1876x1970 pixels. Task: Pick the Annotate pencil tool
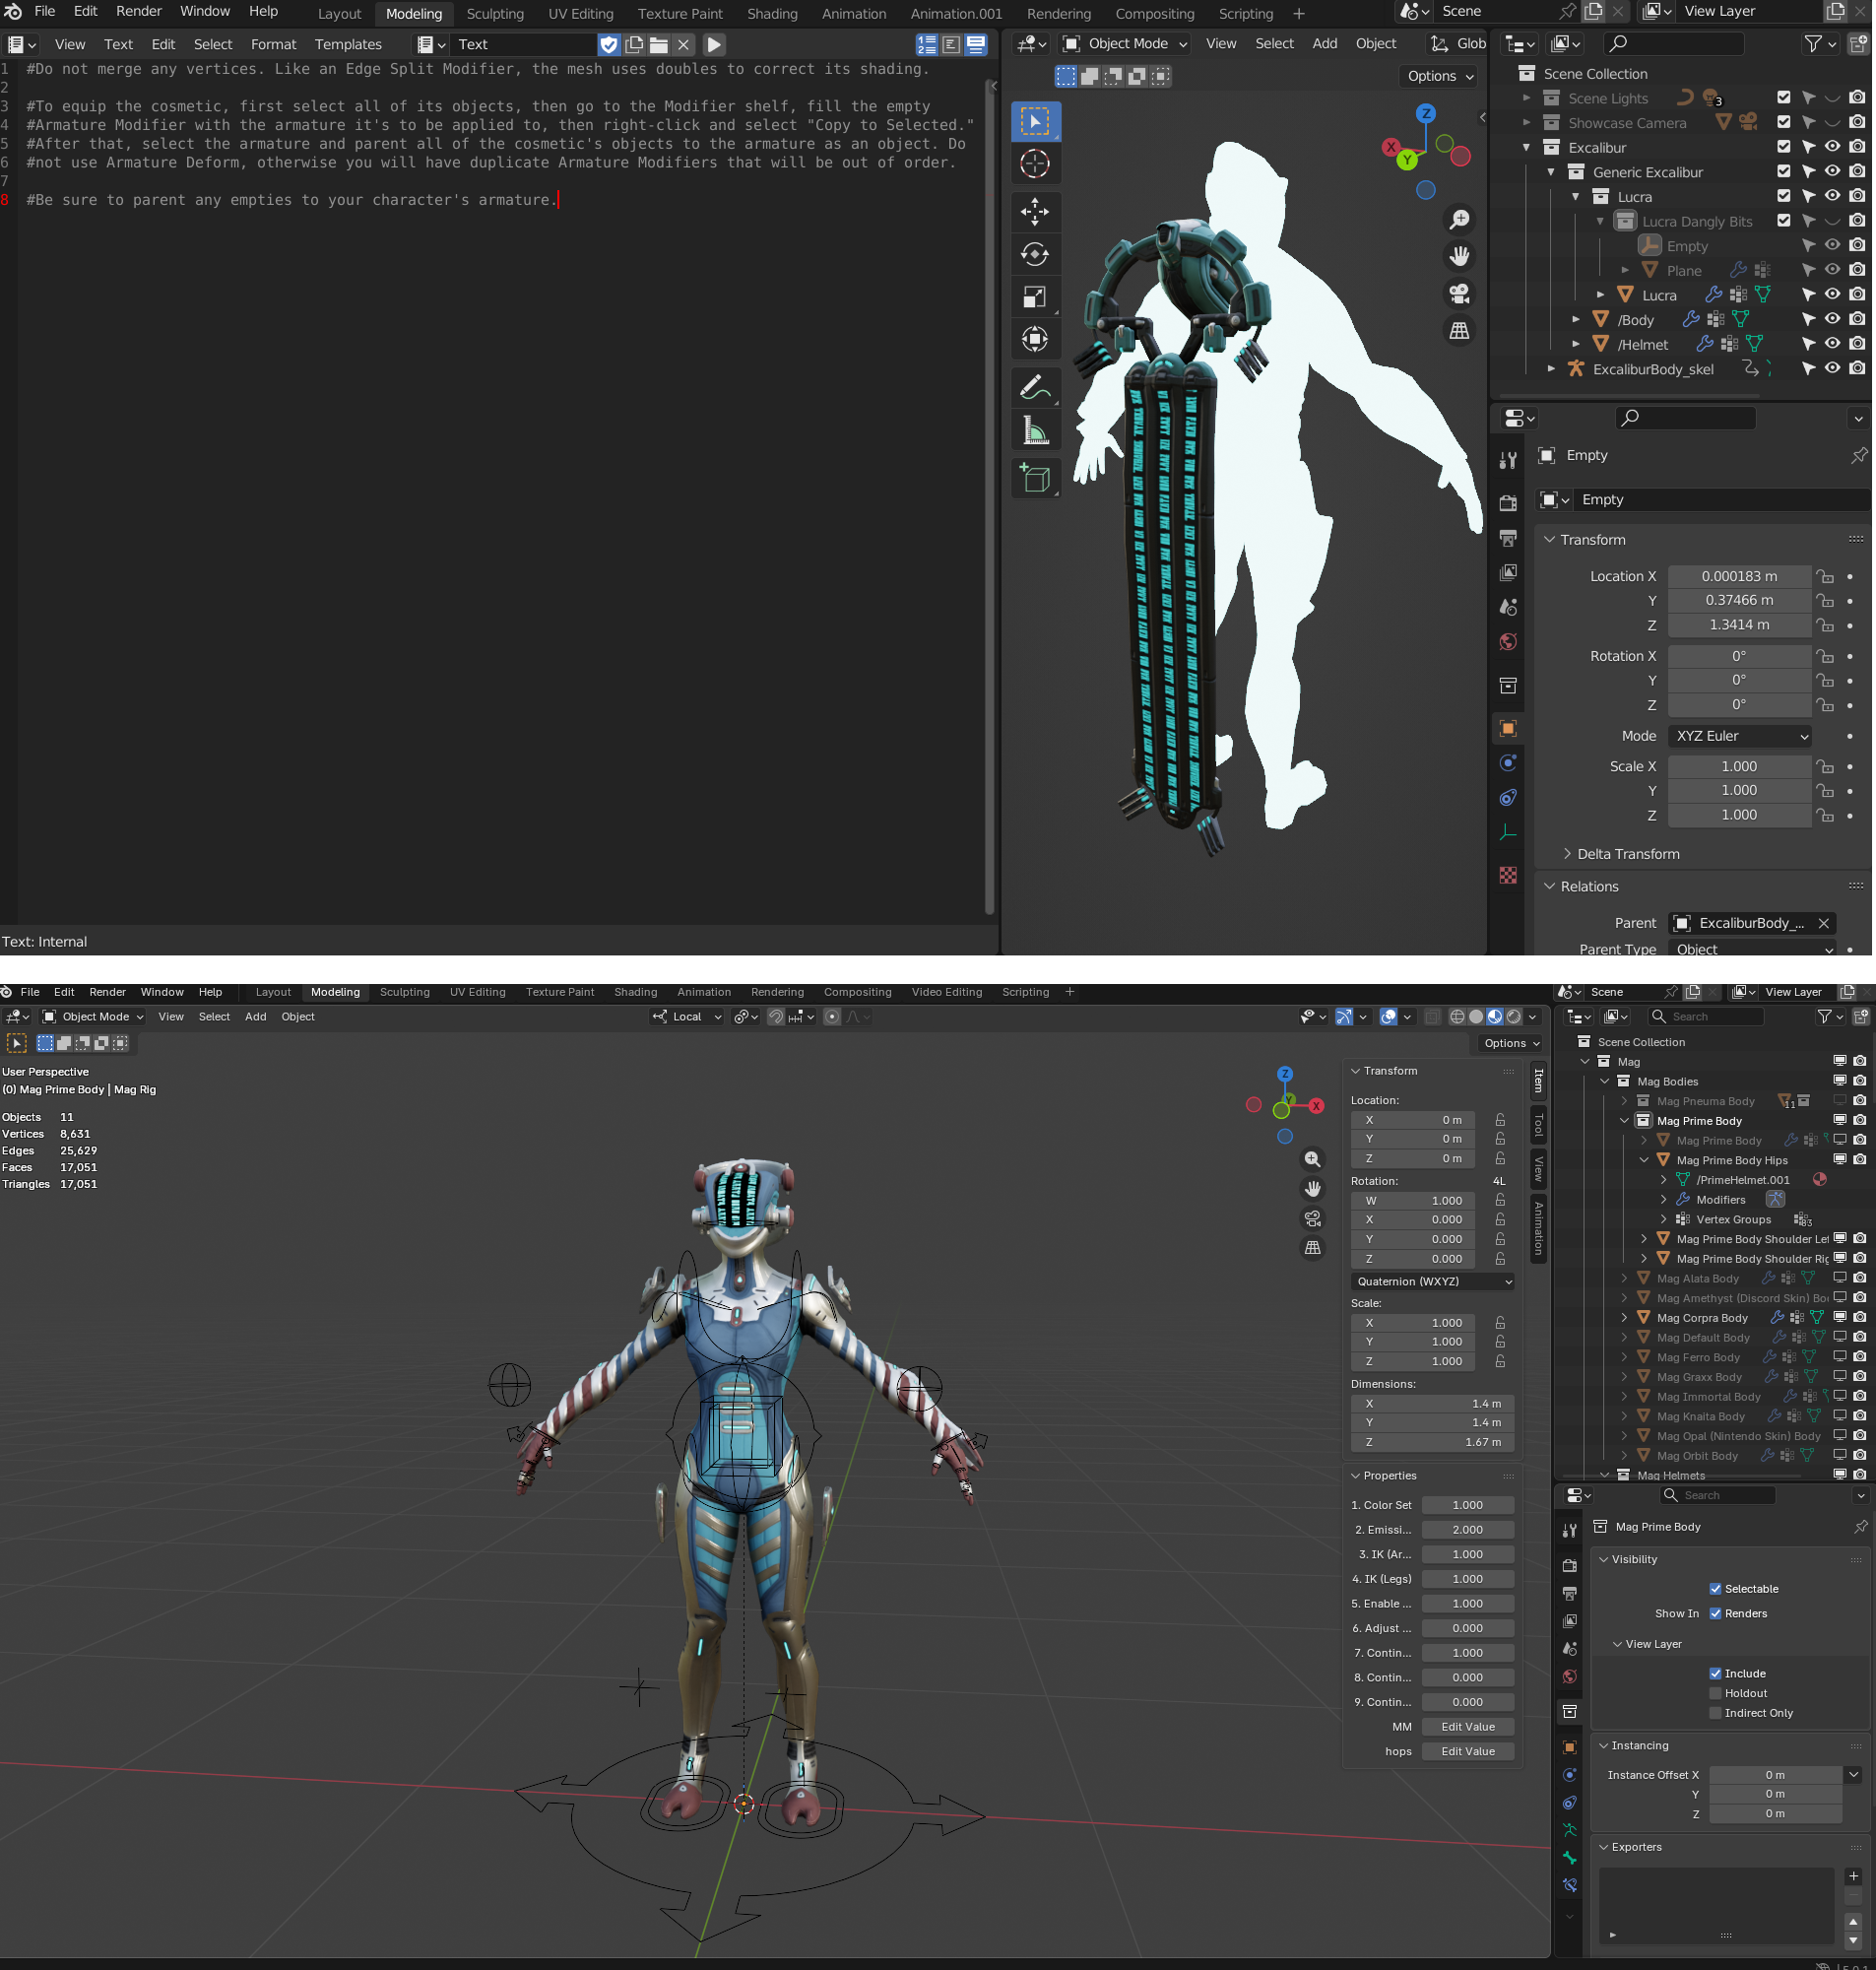tap(1035, 388)
